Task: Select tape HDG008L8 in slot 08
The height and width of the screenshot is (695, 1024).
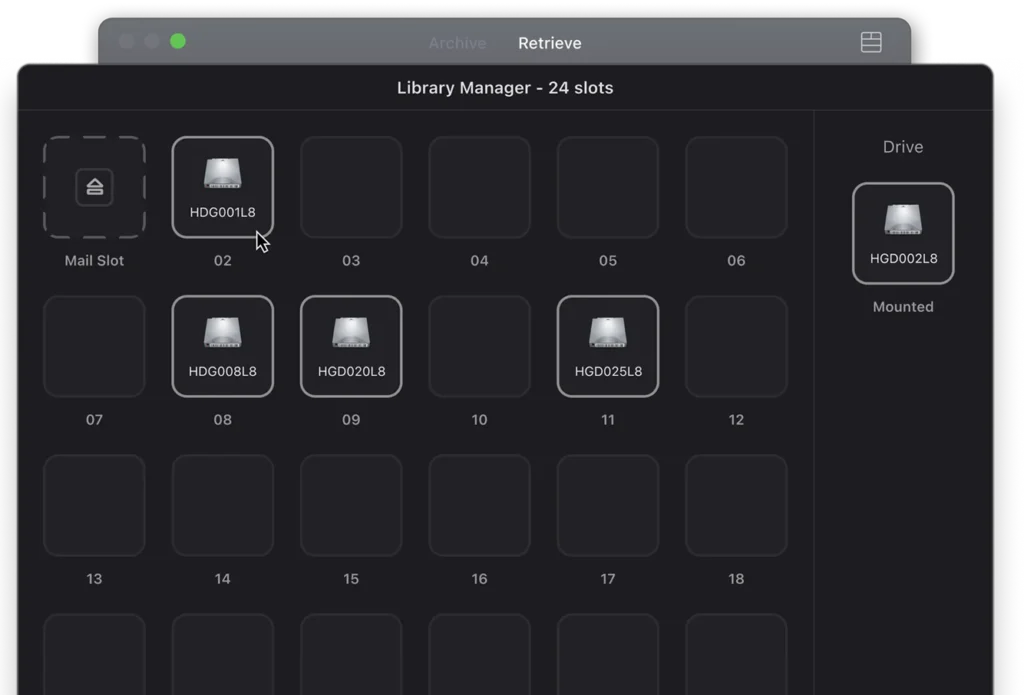Action: coord(222,346)
